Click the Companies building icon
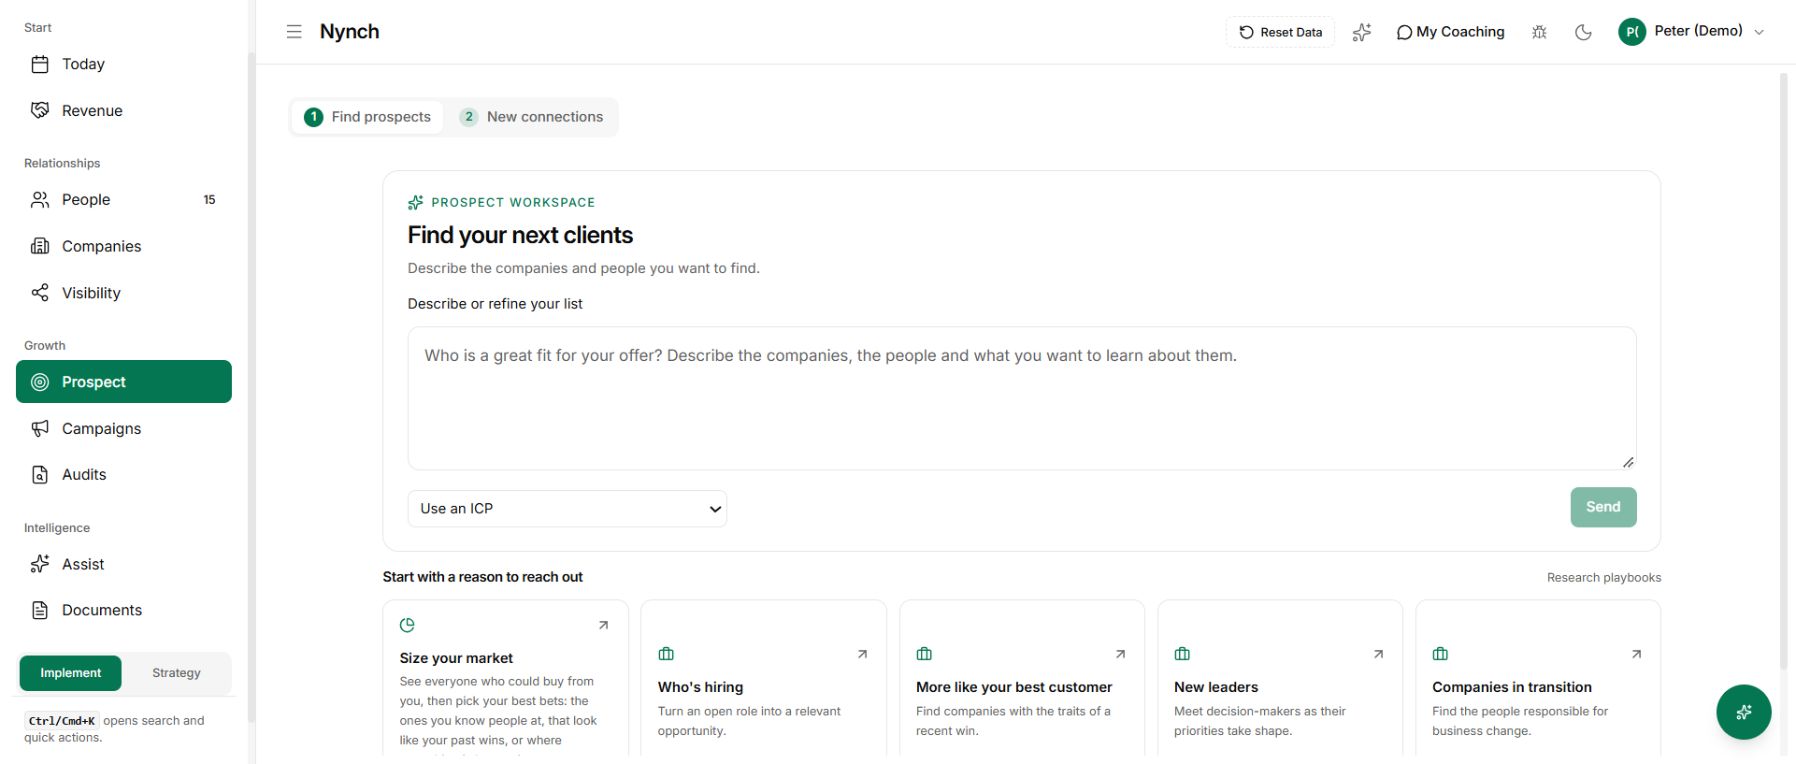Image resolution: width=1796 pixels, height=764 pixels. pyautogui.click(x=40, y=246)
